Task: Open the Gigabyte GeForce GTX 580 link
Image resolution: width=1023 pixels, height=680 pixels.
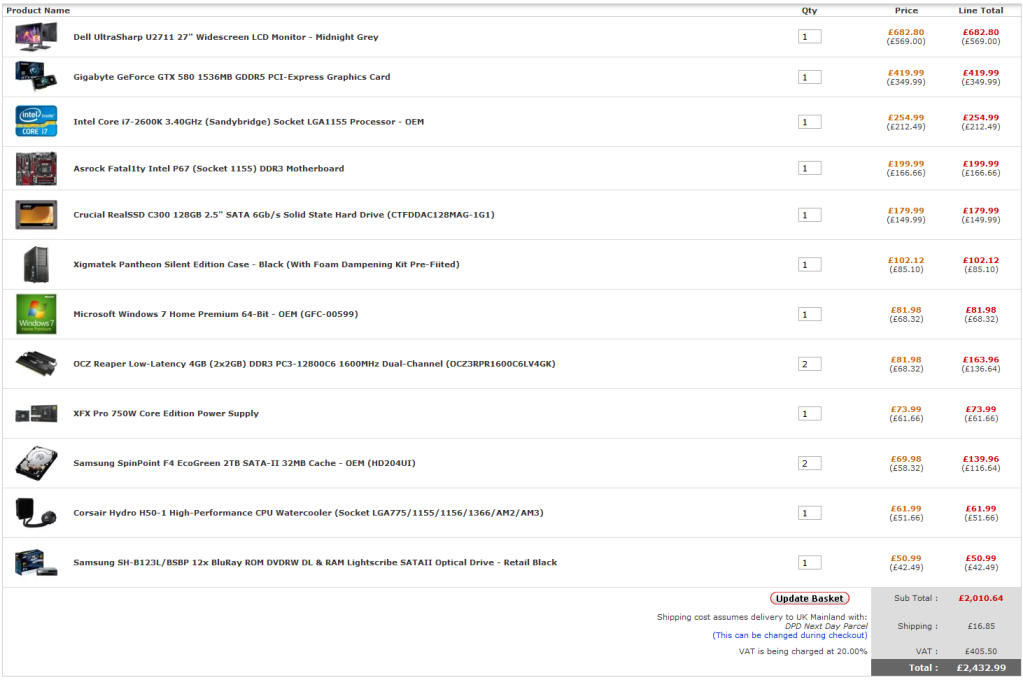Action: 231,77
